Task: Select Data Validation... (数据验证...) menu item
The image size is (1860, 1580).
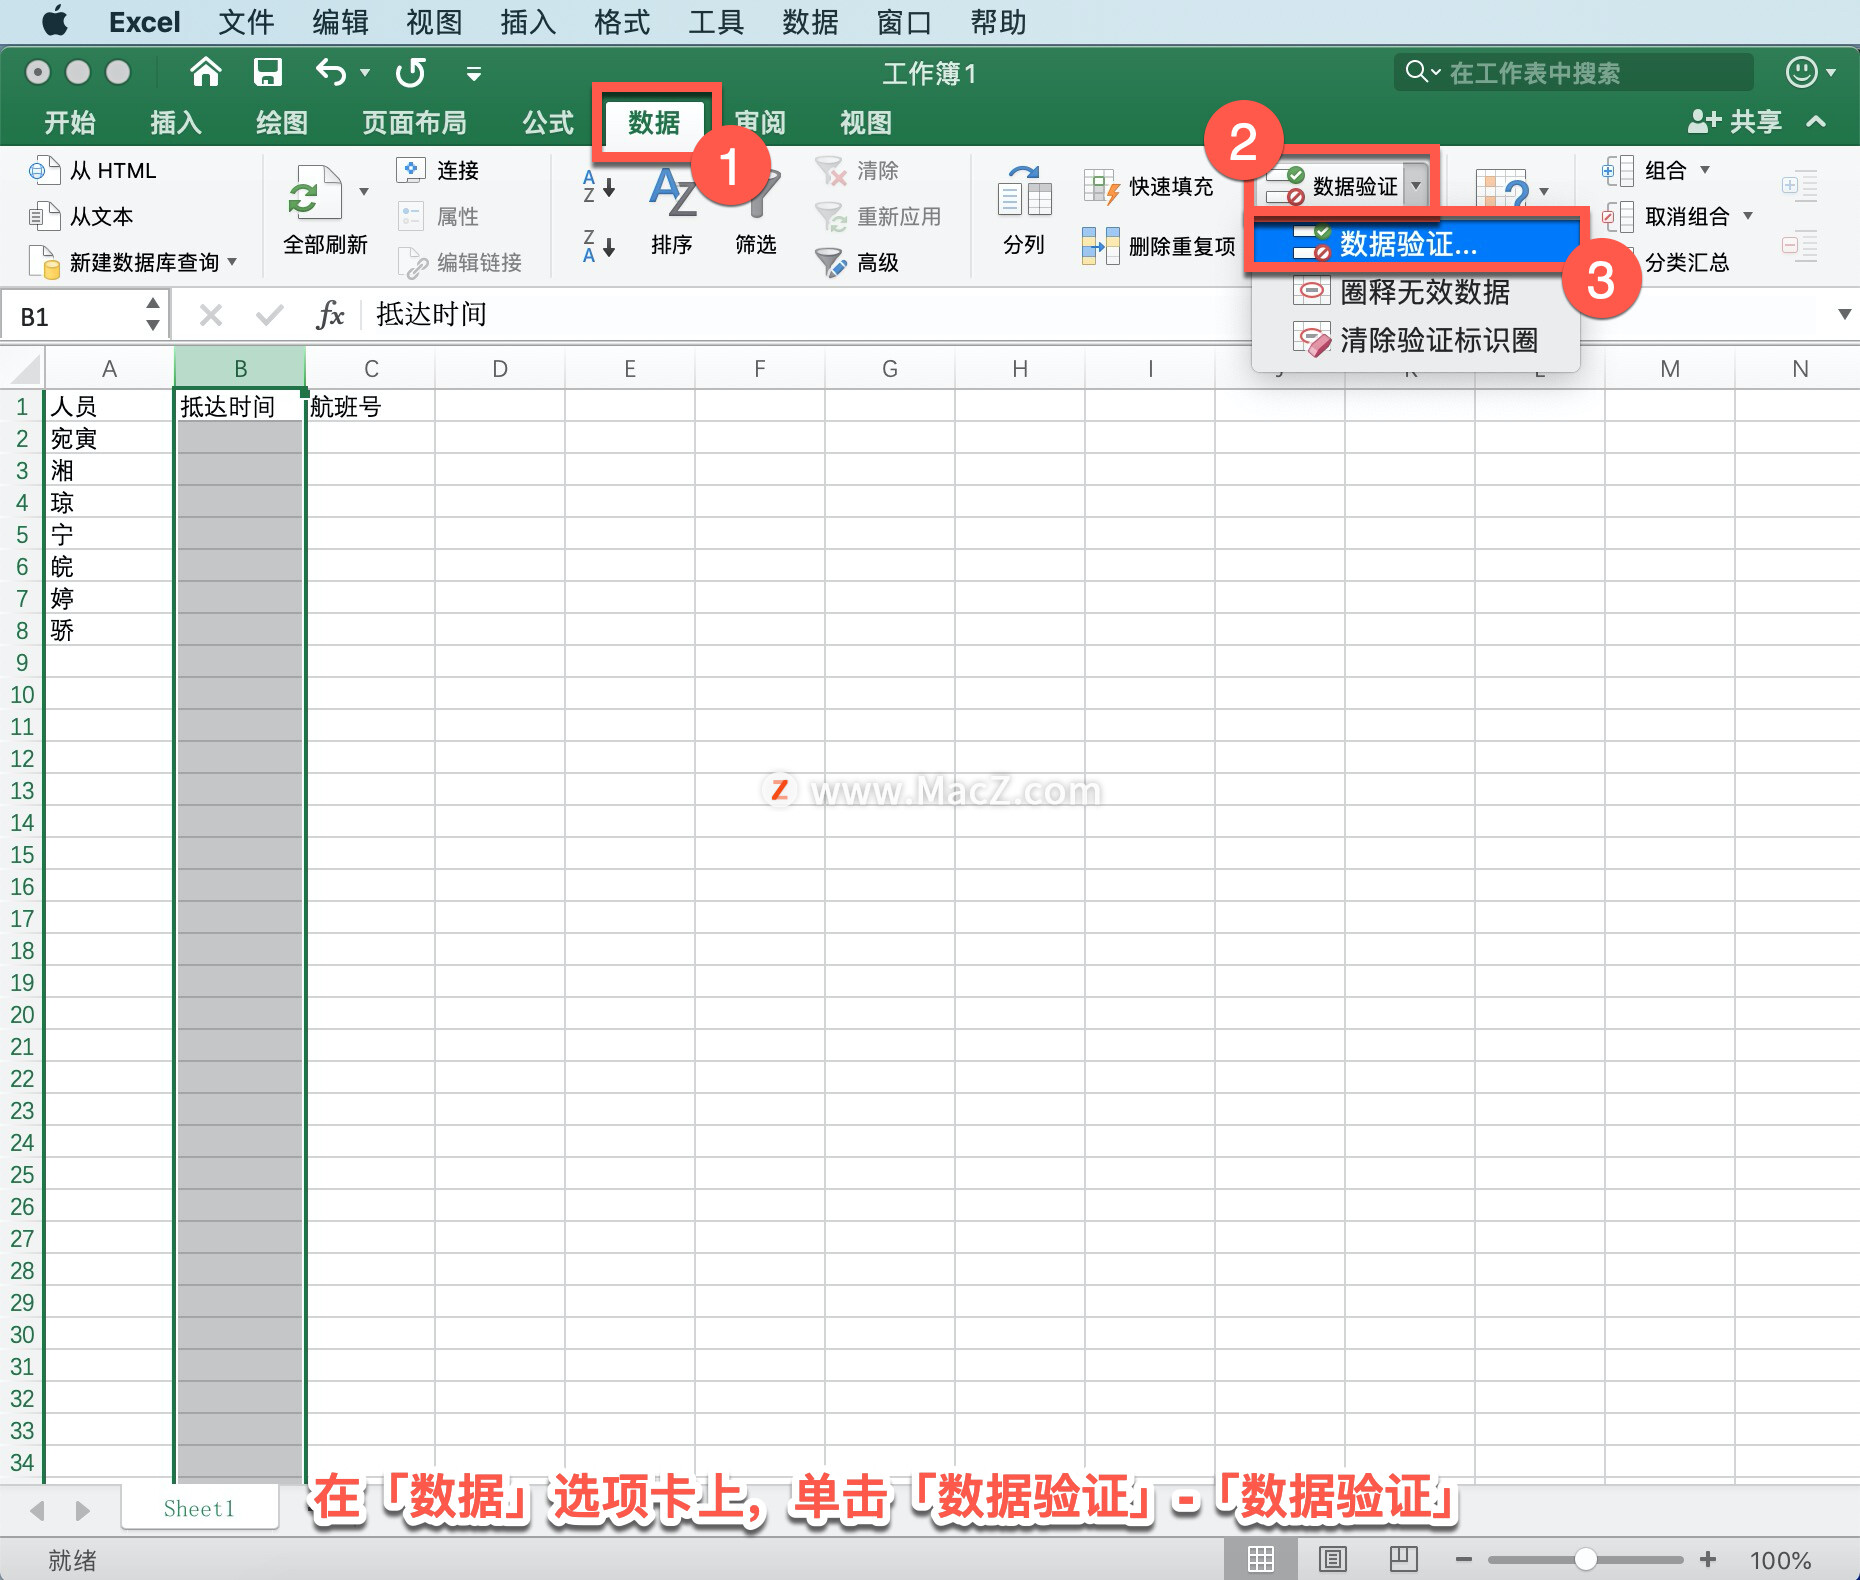Action: coord(1416,243)
